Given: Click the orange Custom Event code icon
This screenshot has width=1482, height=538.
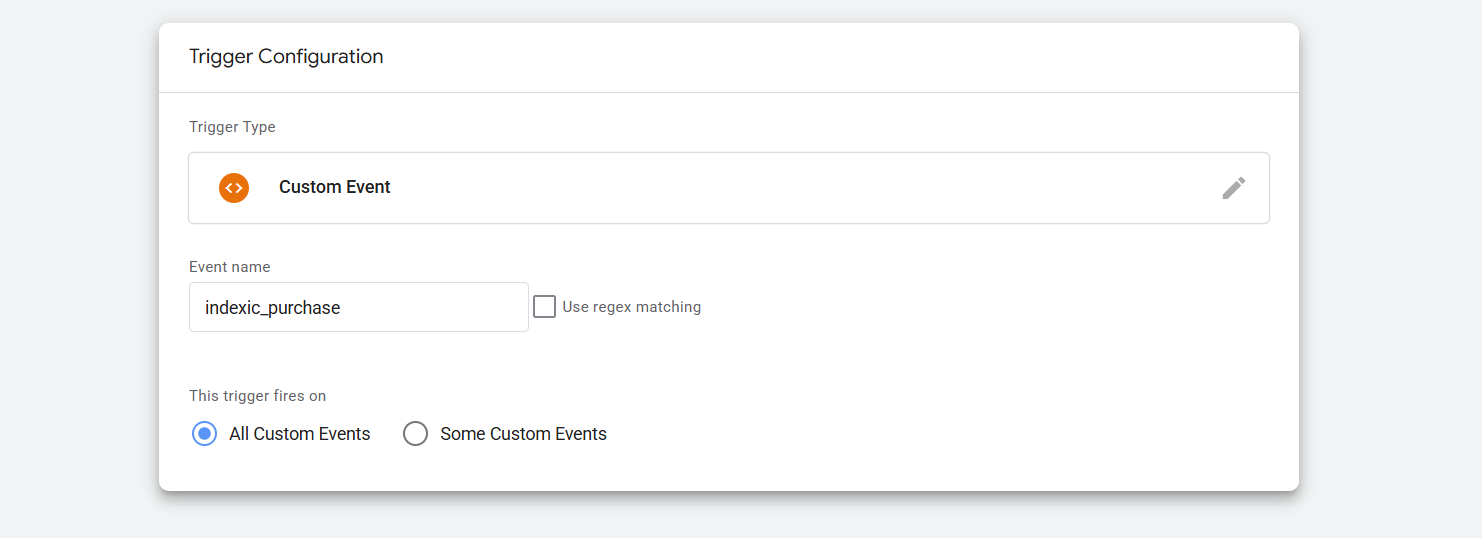Looking at the screenshot, I should click(x=234, y=188).
